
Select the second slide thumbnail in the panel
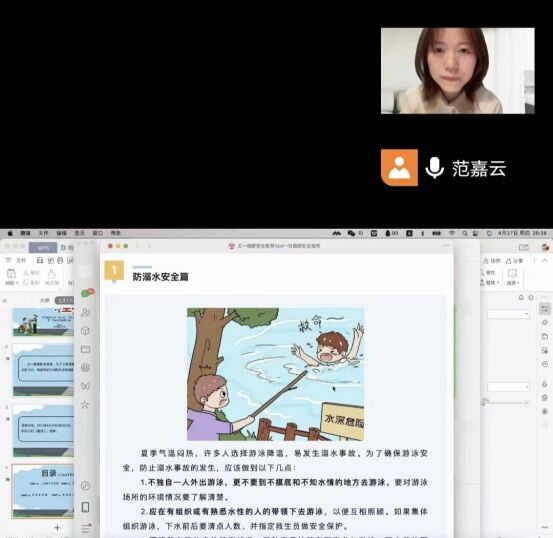coord(43,370)
